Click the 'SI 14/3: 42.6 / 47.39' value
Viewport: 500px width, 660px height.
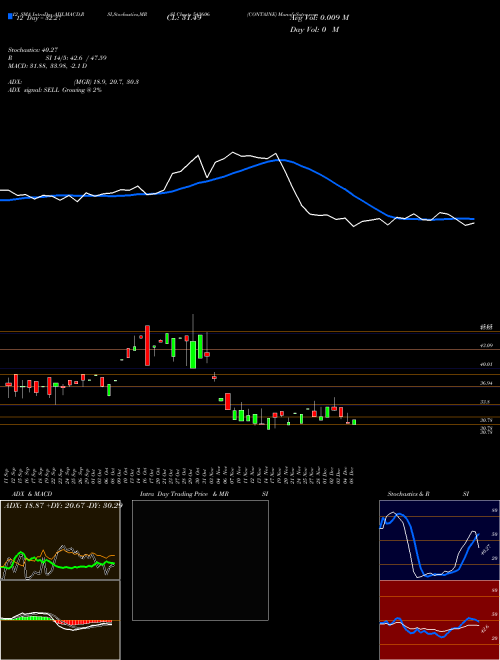click(75, 58)
